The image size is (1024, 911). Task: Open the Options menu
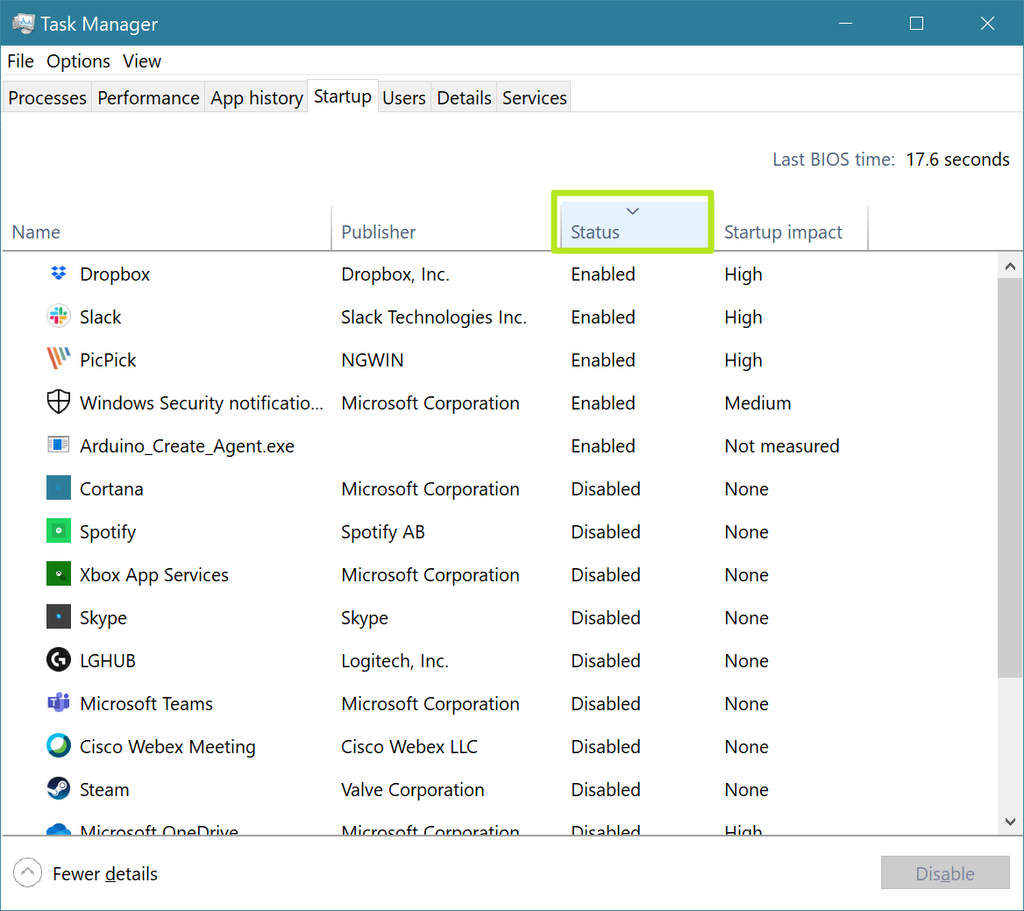[x=78, y=61]
